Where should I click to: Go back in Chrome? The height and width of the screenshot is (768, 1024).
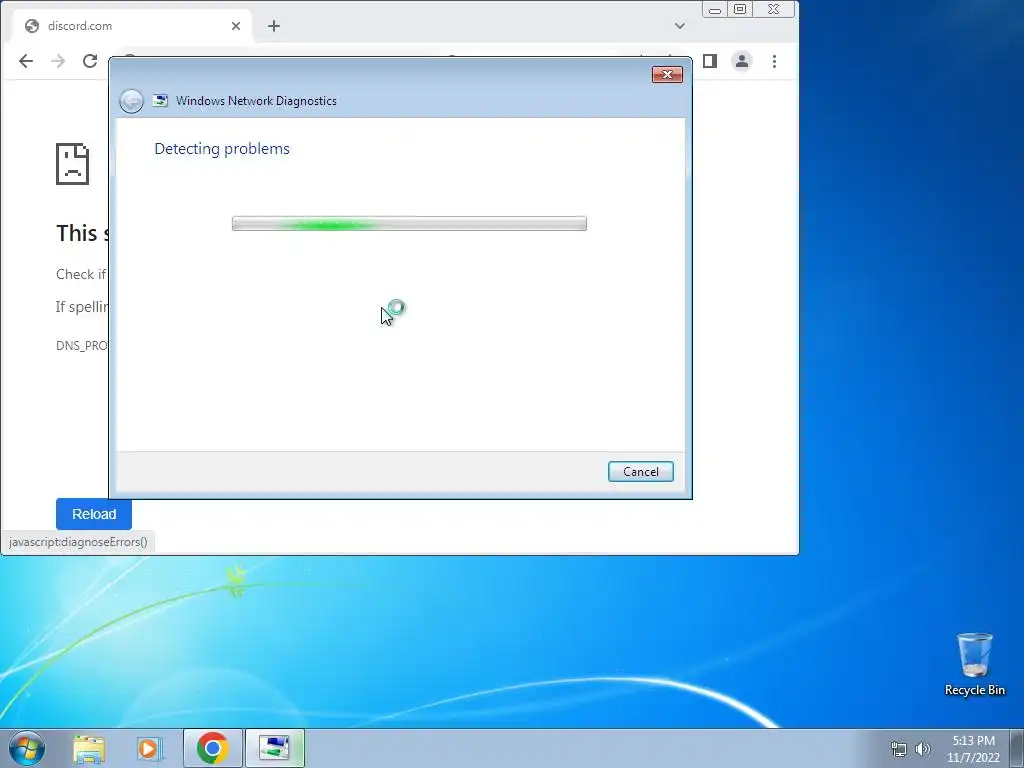[25, 61]
